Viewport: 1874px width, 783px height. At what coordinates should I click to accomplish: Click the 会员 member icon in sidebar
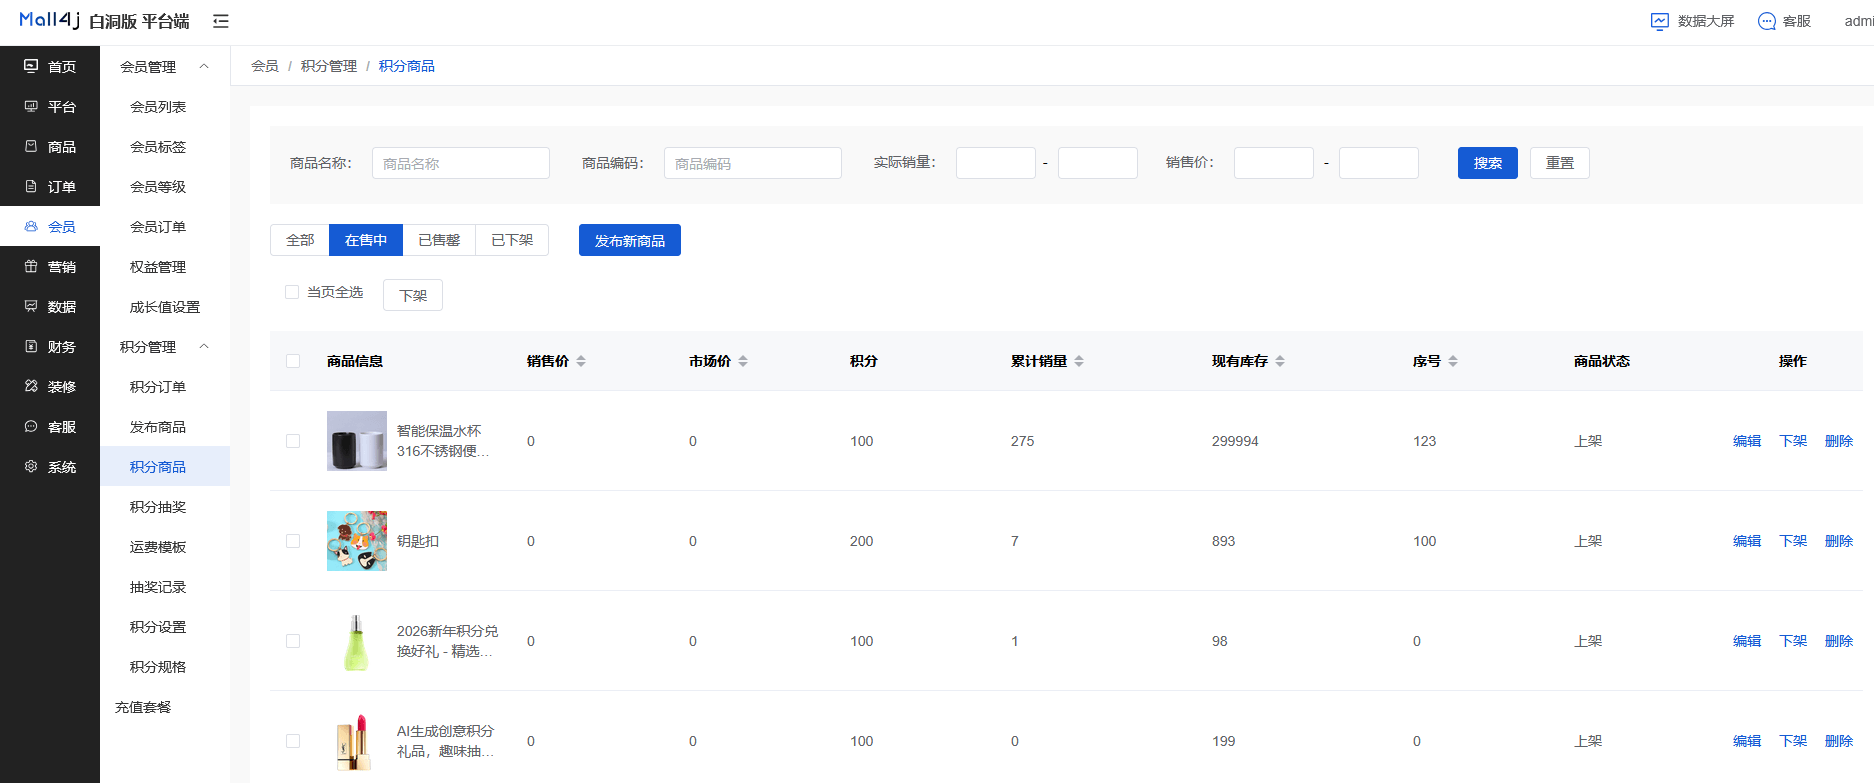point(31,226)
